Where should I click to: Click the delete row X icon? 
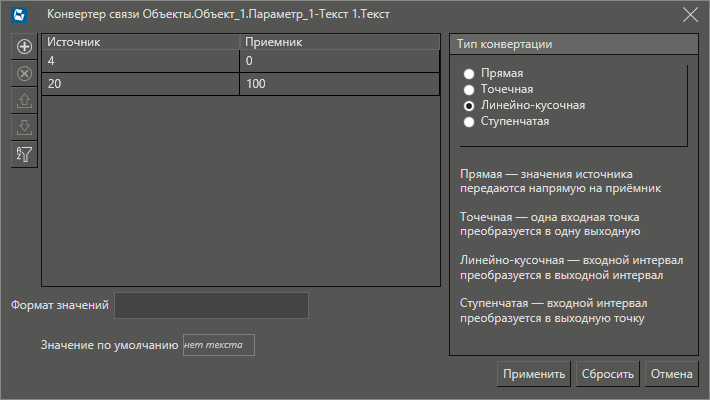(25, 73)
